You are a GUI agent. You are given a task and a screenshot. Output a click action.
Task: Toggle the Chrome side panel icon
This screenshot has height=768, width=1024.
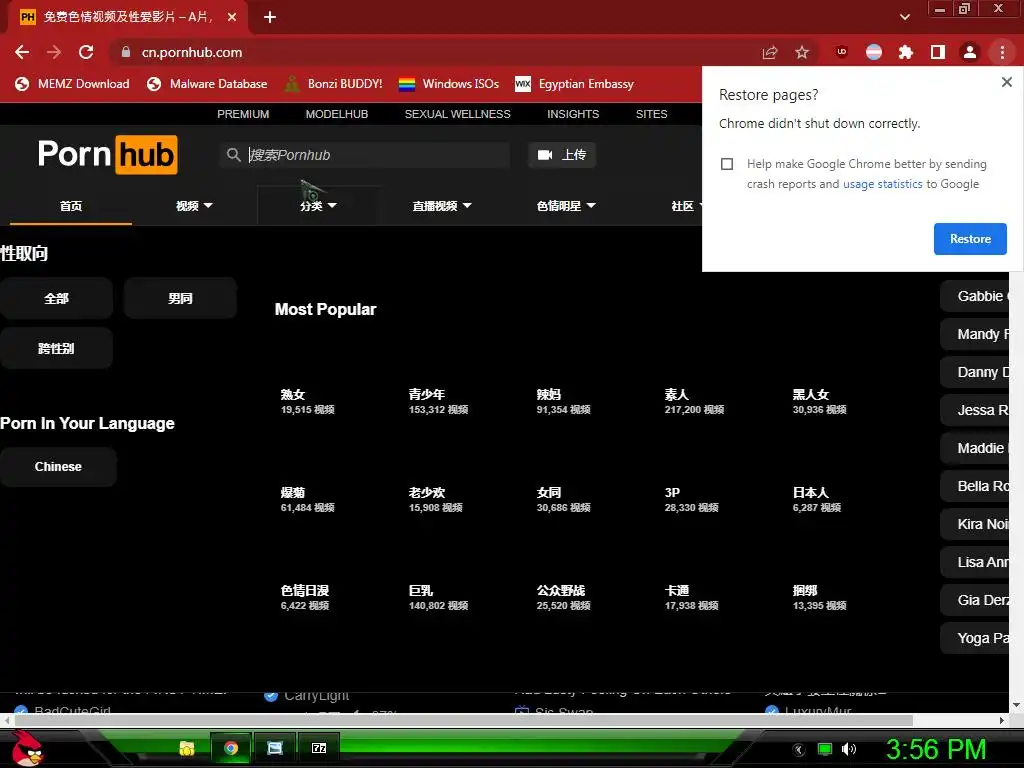tap(938, 52)
